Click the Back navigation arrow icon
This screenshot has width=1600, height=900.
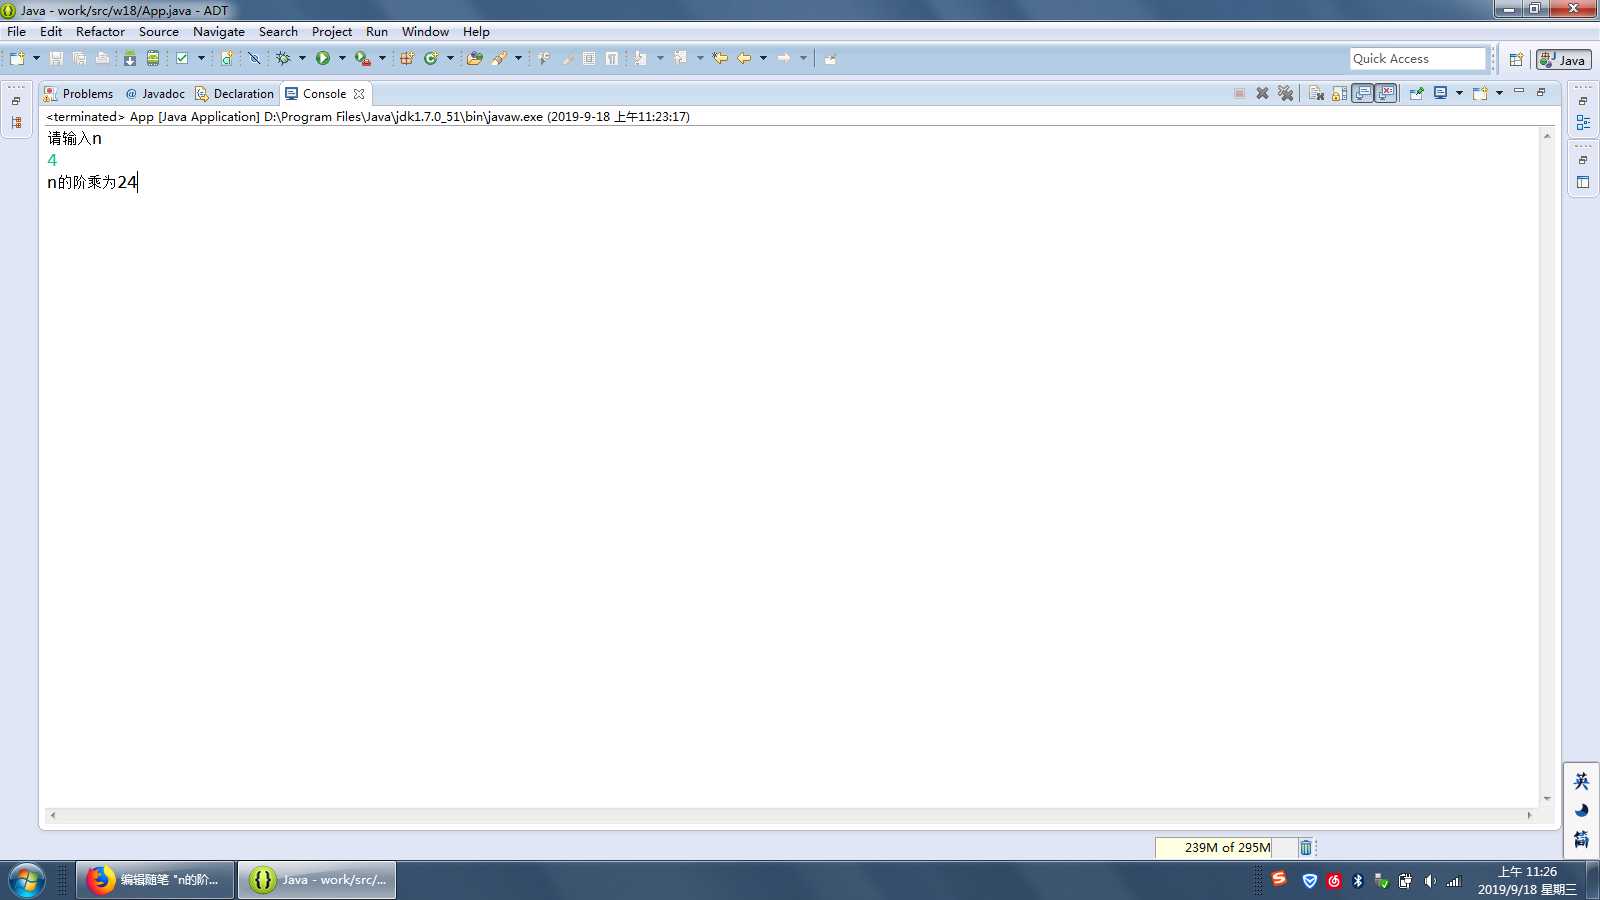pos(744,58)
